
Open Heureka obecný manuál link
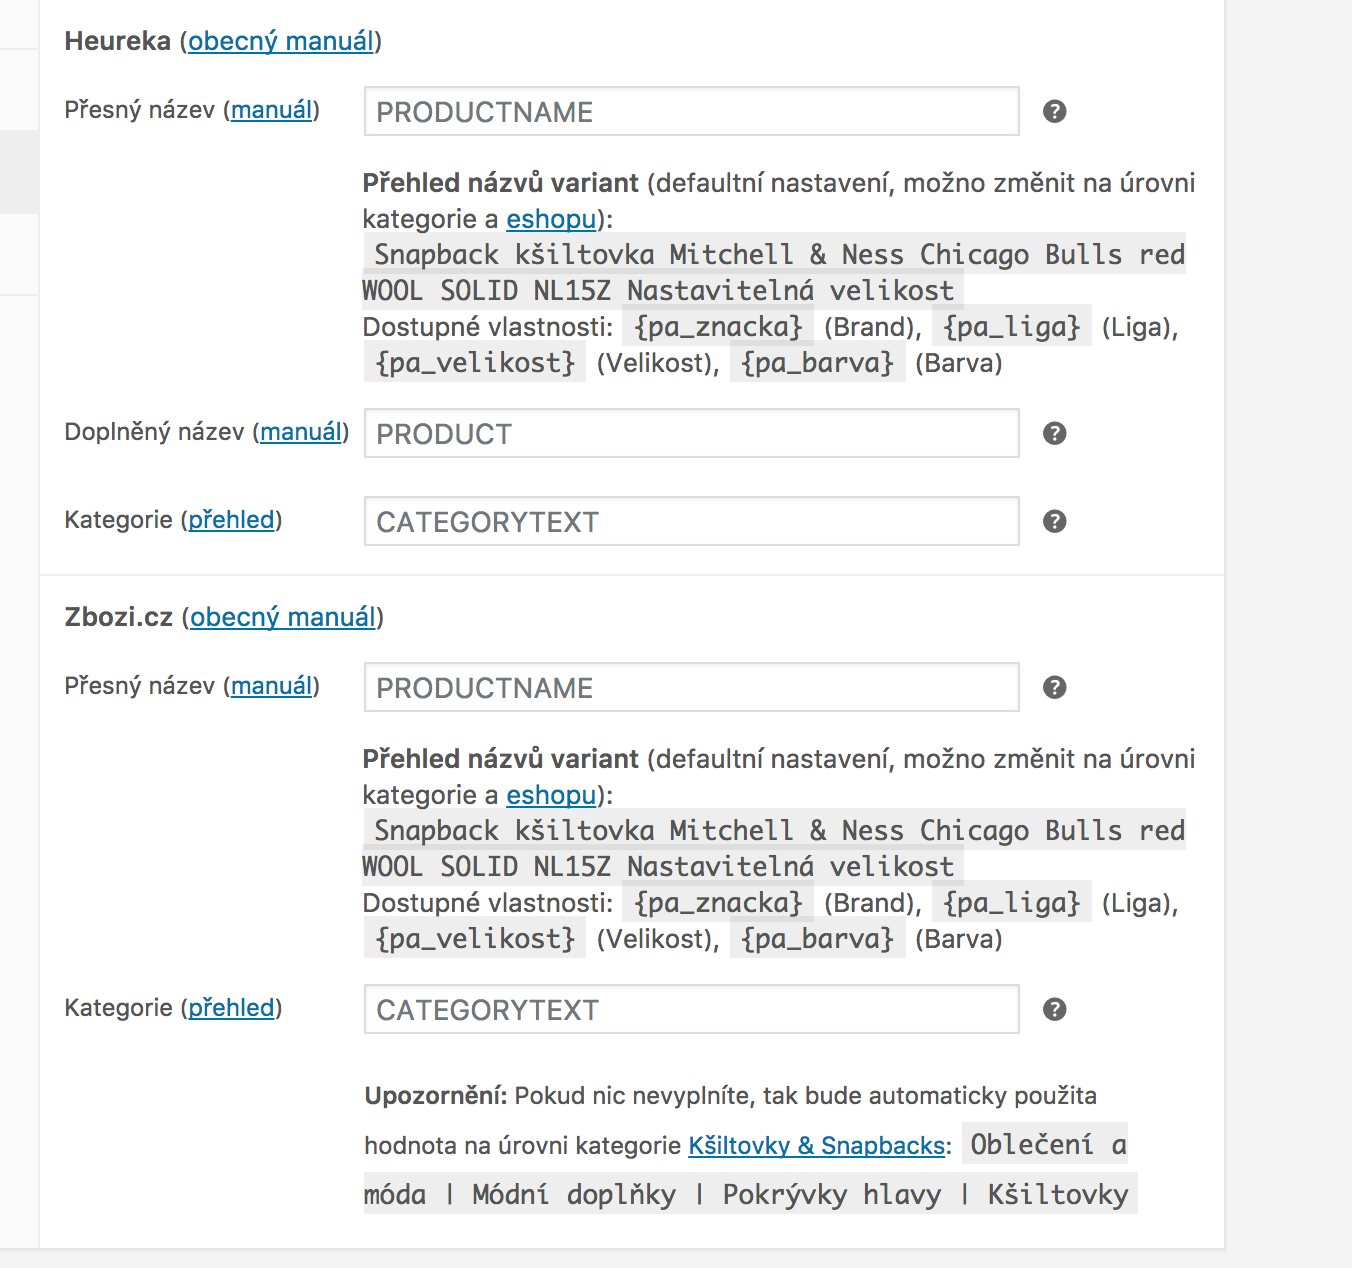[x=281, y=41]
